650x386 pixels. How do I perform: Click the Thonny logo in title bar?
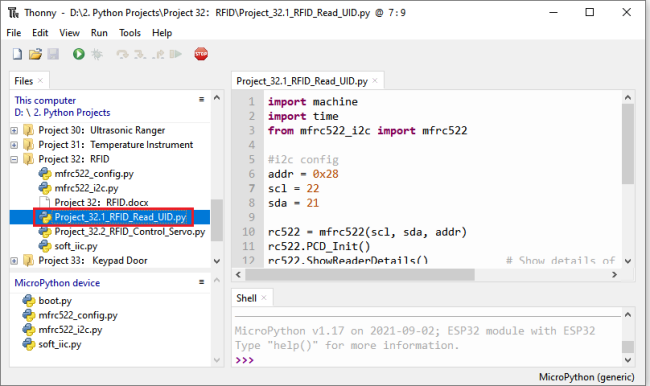(13, 13)
